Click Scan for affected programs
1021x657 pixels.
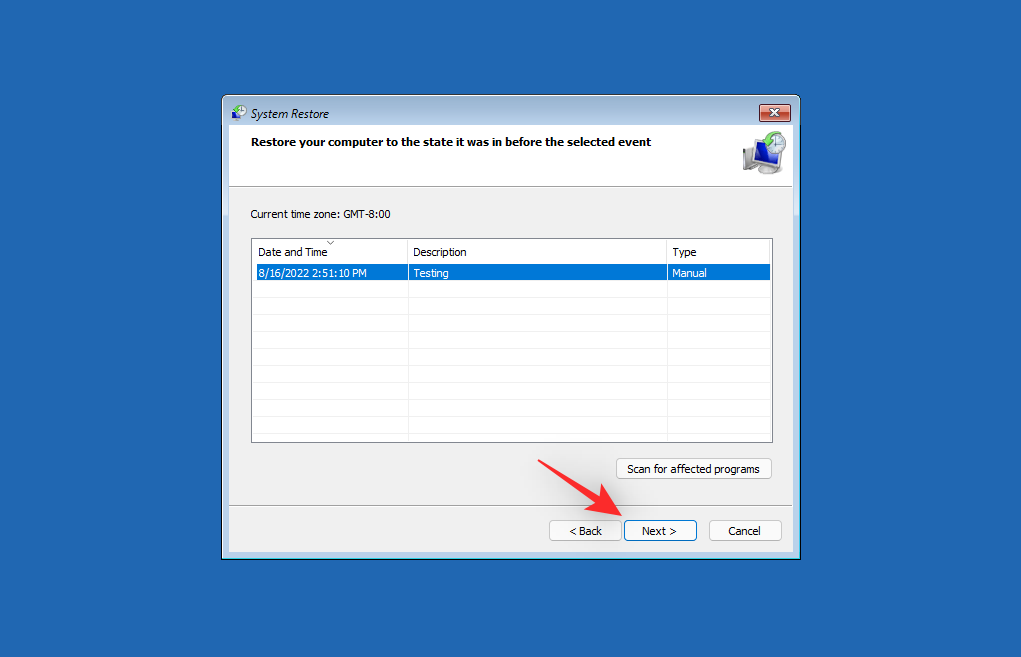pos(693,468)
